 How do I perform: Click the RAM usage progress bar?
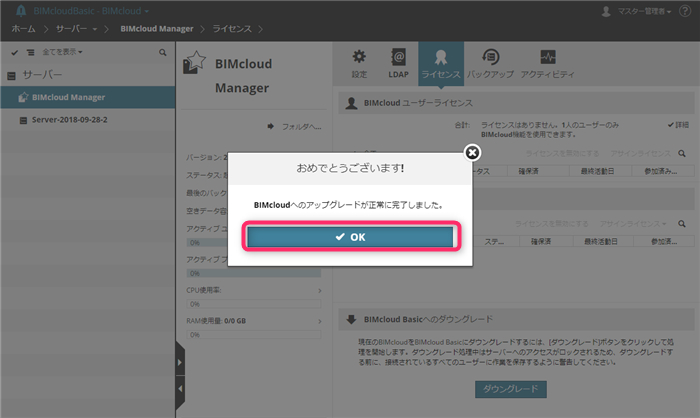click(x=254, y=335)
